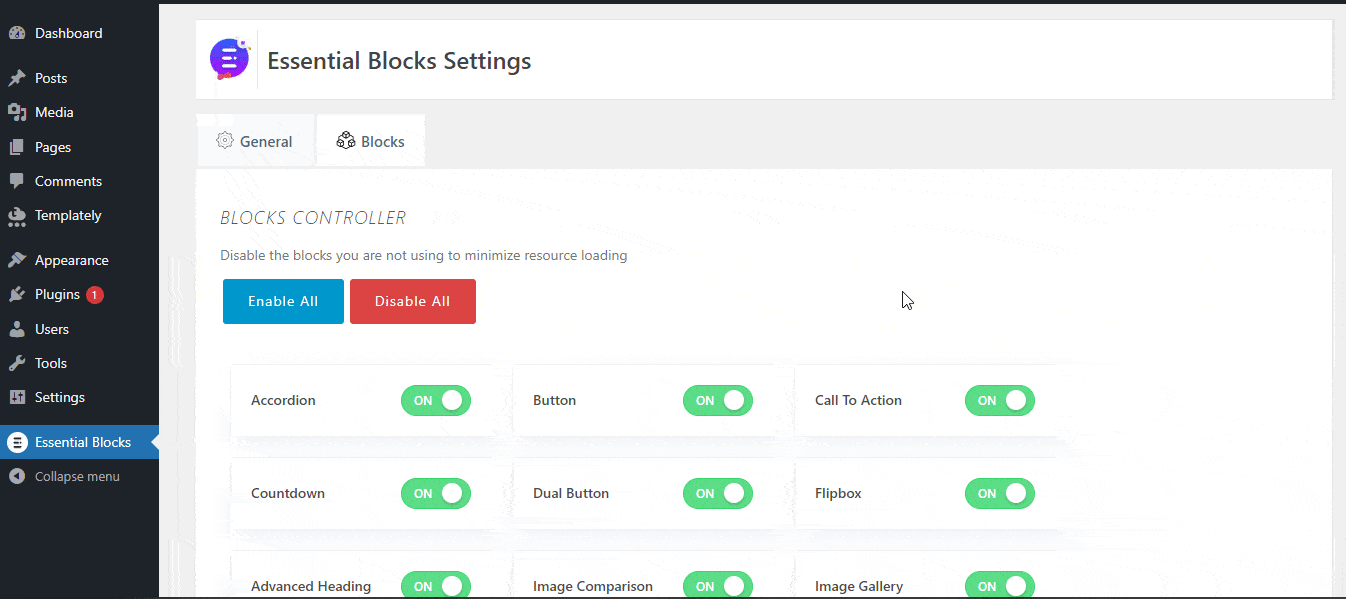Disable the Image Comparison block

point(718,586)
